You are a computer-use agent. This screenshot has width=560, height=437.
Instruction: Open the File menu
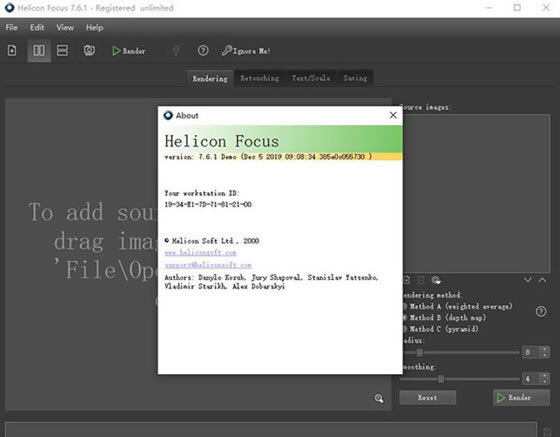(11, 27)
